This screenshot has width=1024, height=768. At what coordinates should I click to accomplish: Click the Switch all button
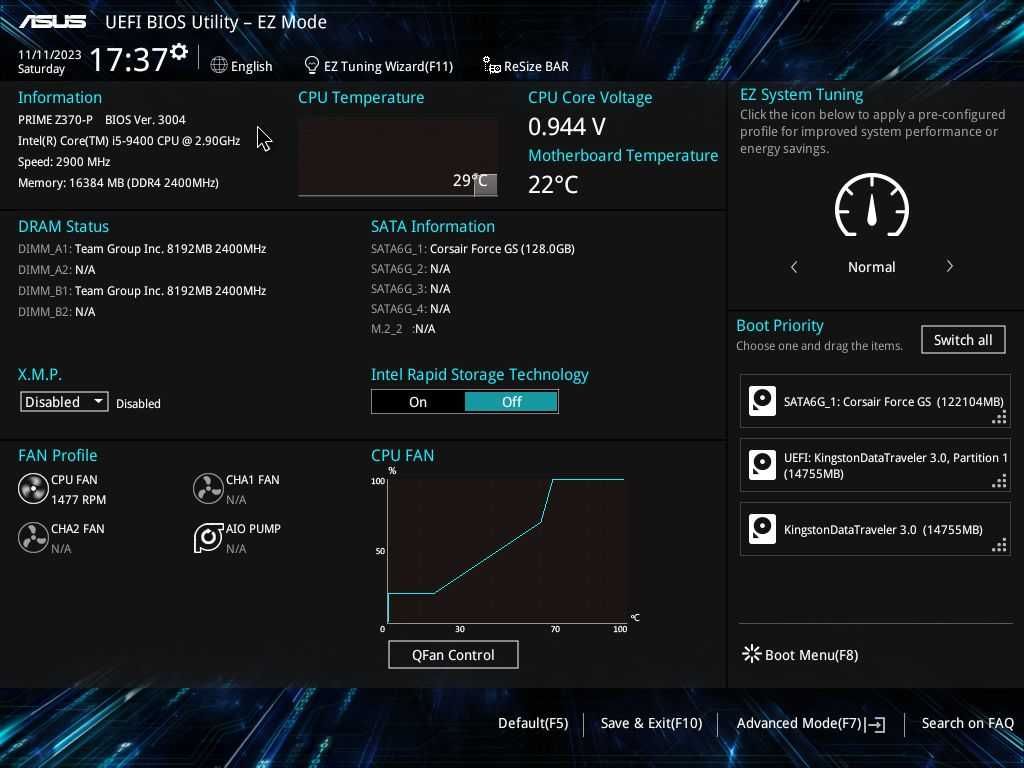pos(963,340)
